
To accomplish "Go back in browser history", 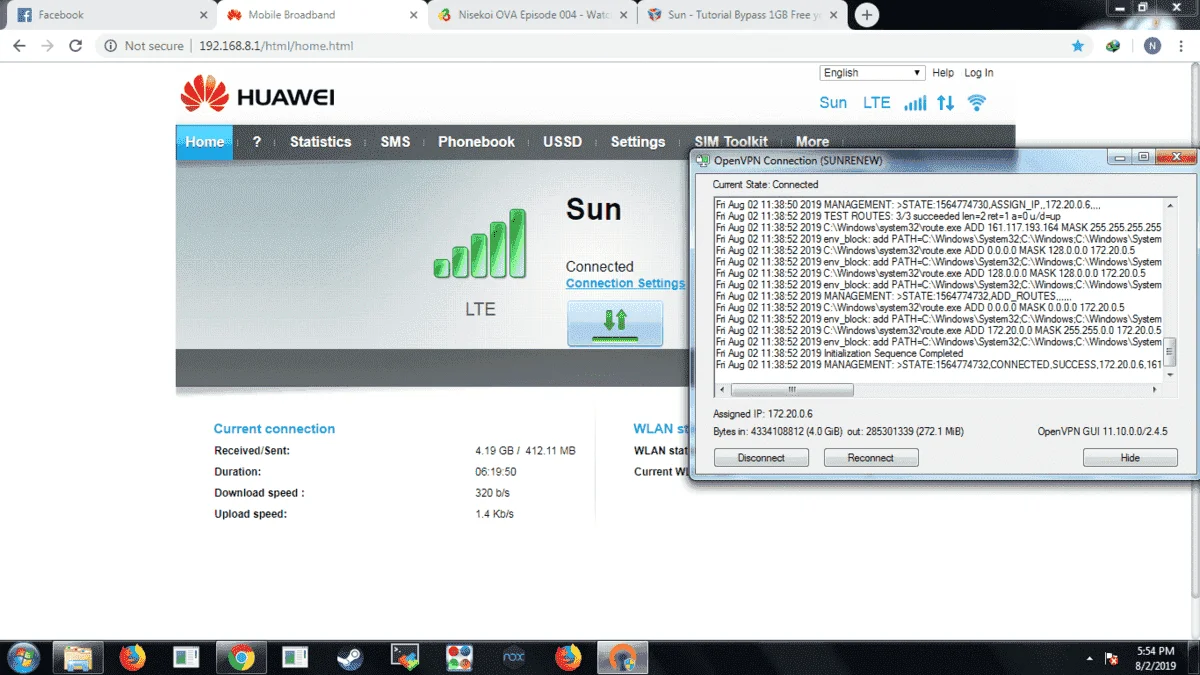I will coord(19,46).
